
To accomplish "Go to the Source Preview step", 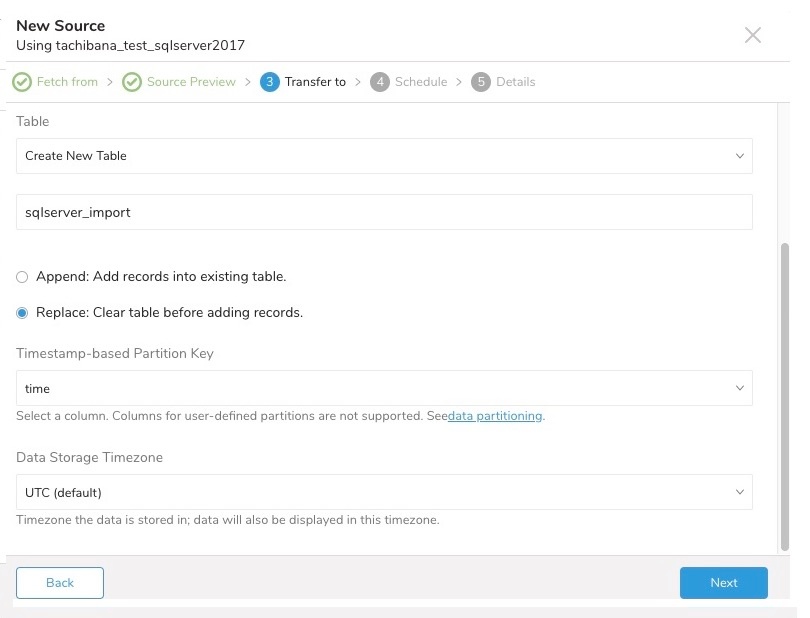I will [x=191, y=82].
